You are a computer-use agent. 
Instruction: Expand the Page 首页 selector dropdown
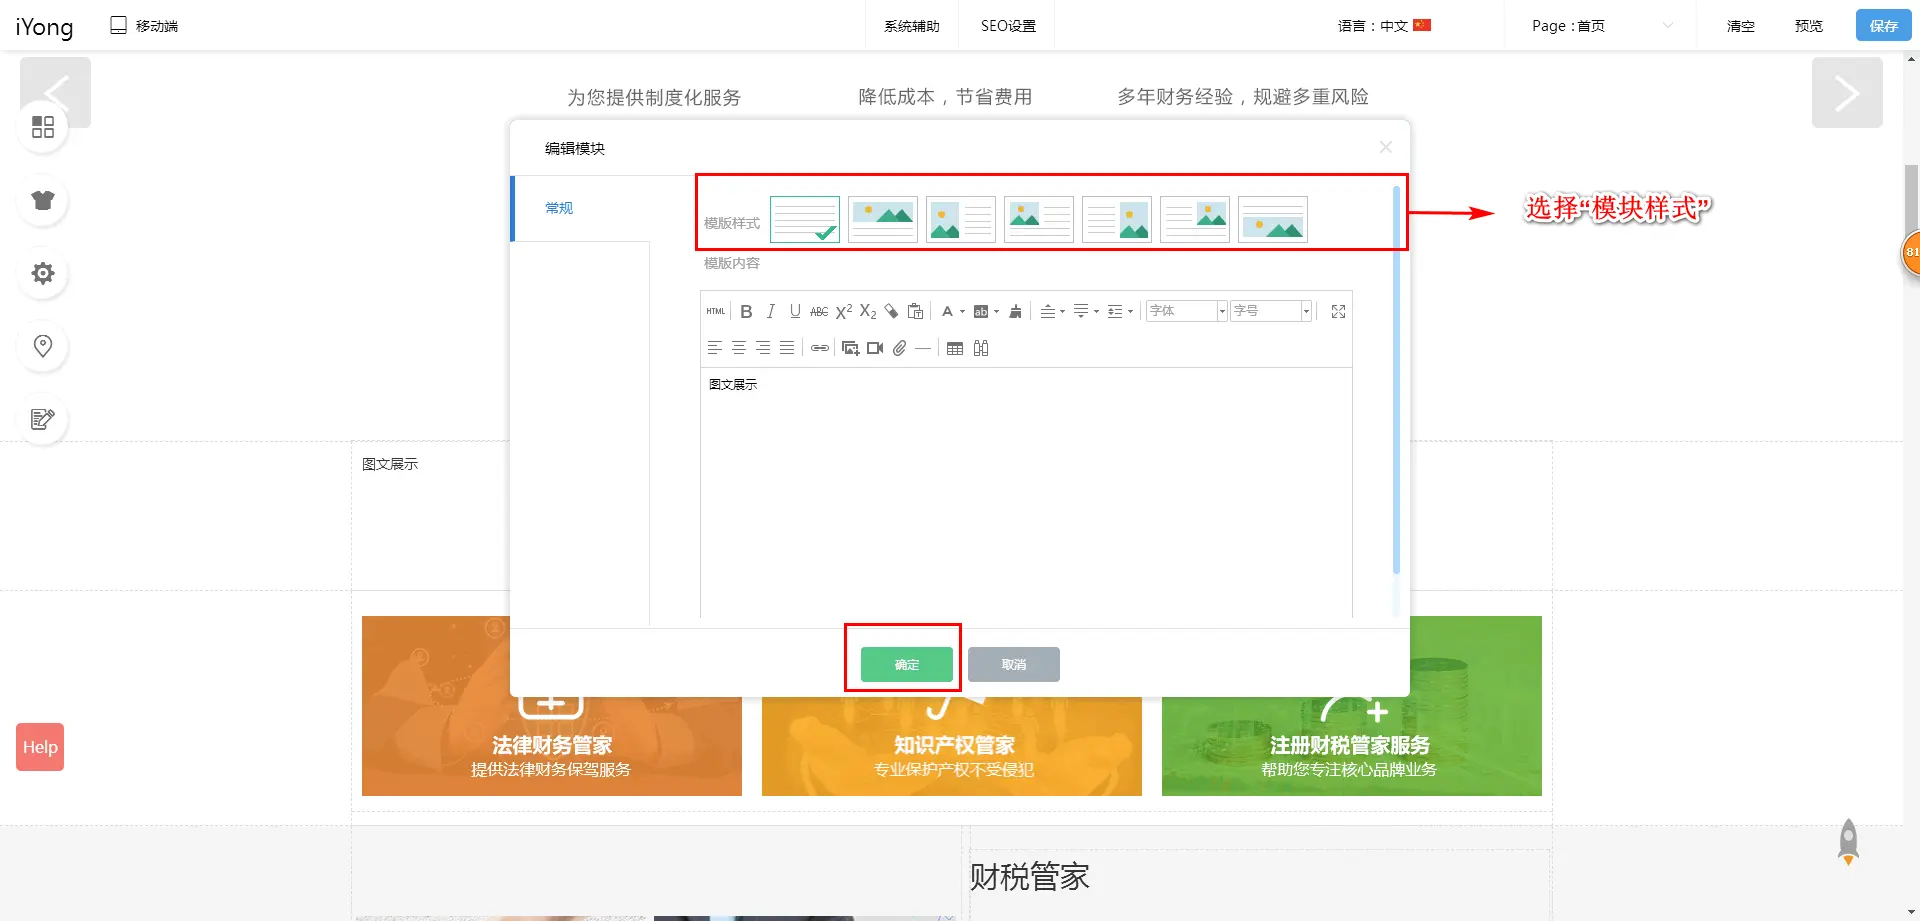(1600, 26)
